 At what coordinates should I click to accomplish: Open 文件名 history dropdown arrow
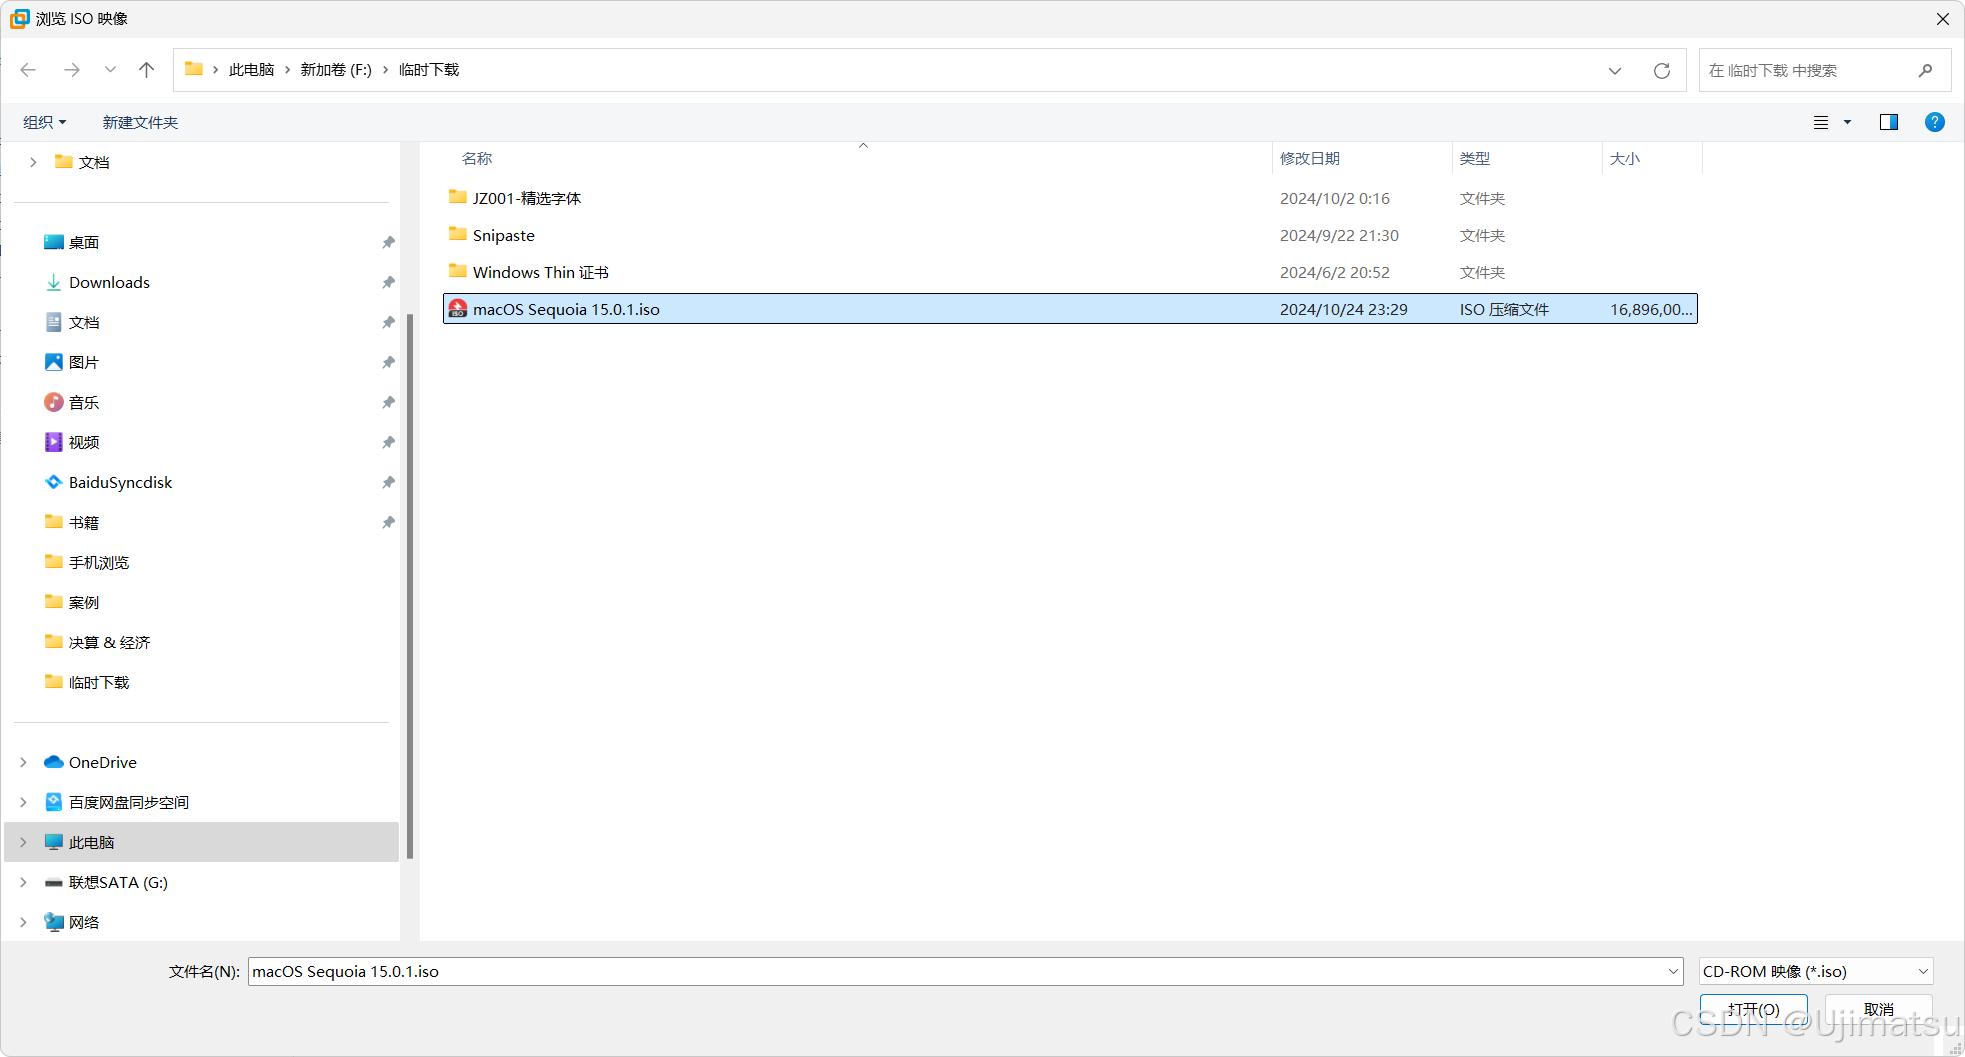coord(1673,971)
